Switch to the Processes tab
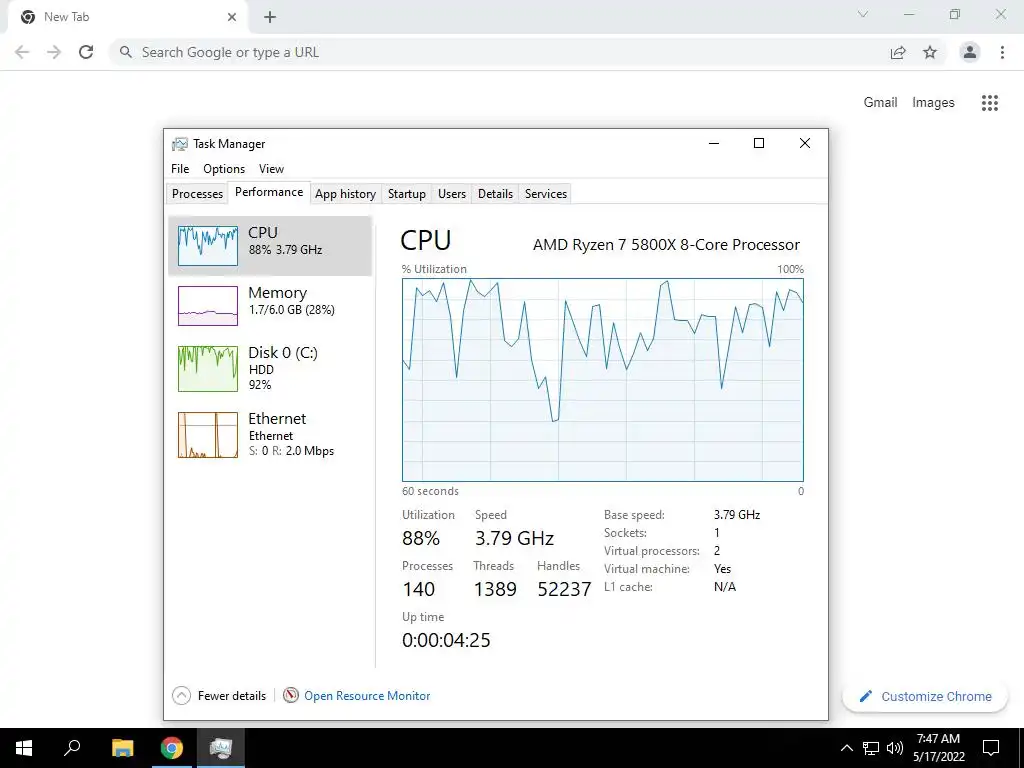The image size is (1024, 768). click(x=197, y=194)
